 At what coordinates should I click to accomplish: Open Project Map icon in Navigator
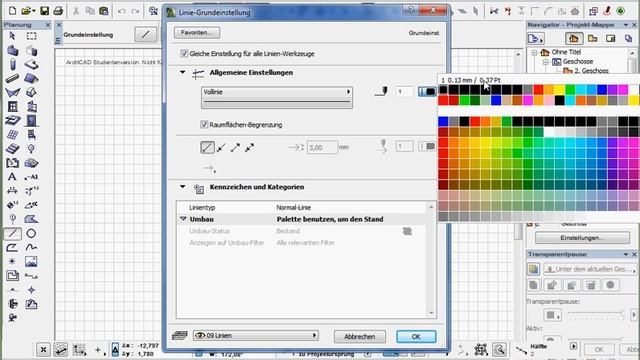573,39
